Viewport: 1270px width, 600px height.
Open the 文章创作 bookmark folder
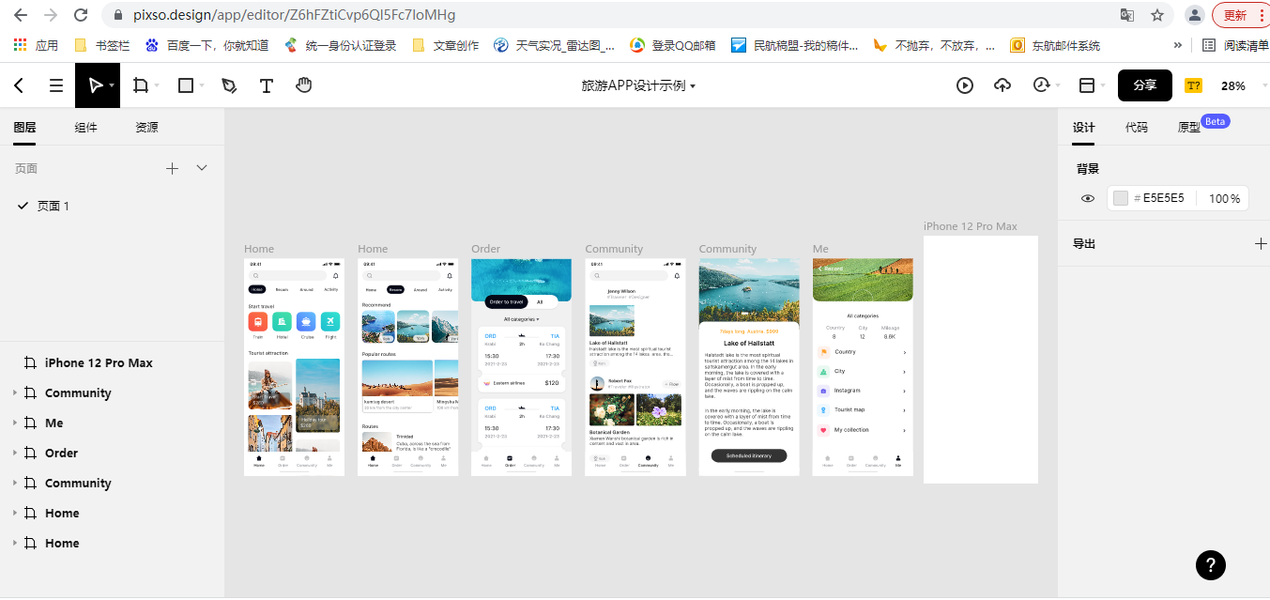(x=445, y=45)
